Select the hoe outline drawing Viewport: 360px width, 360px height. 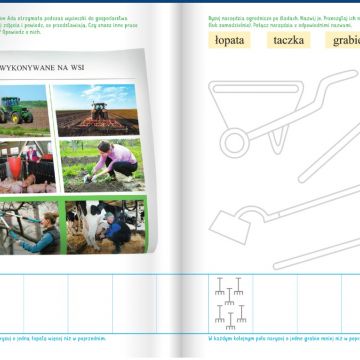[284, 214]
